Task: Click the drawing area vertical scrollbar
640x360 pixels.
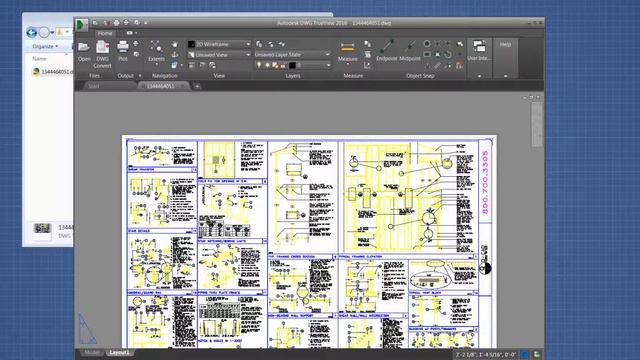Action: pos(537,124)
